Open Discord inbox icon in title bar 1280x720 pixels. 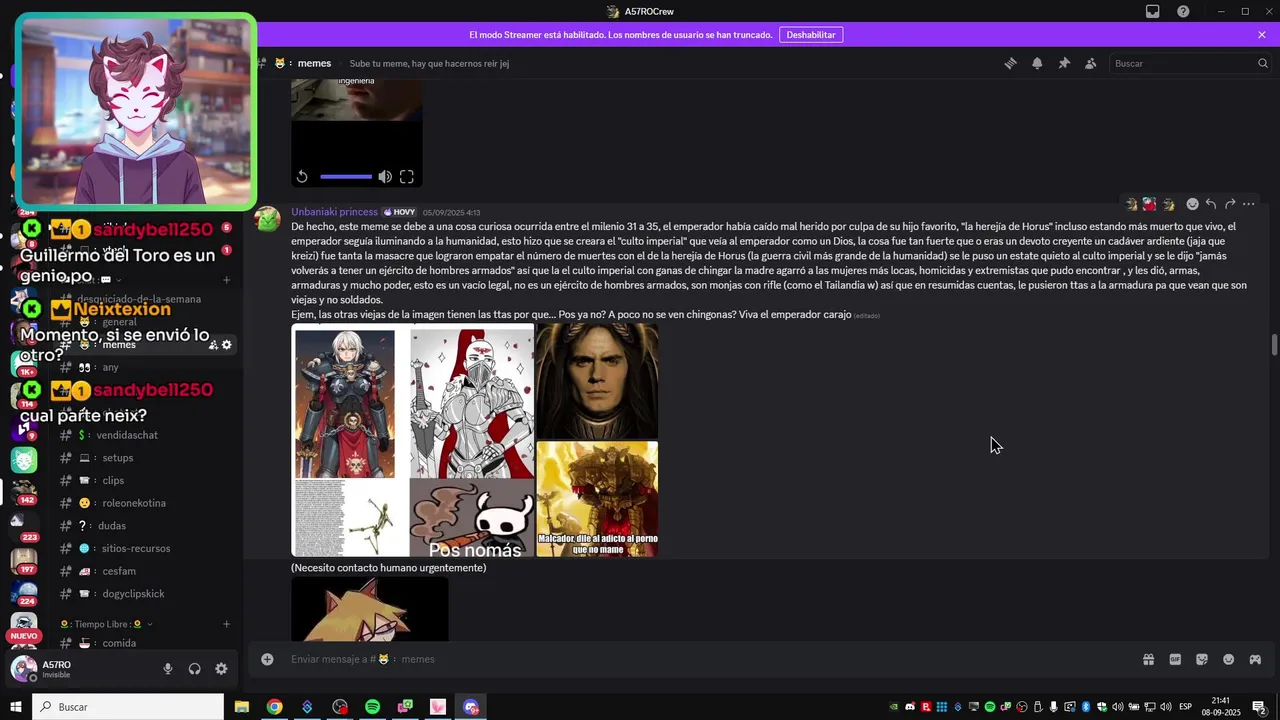pos(1153,11)
